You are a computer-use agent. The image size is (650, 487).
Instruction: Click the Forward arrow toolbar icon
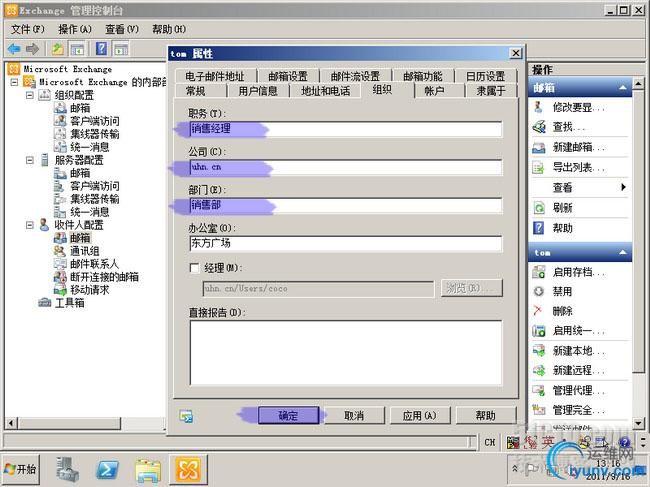(32, 49)
